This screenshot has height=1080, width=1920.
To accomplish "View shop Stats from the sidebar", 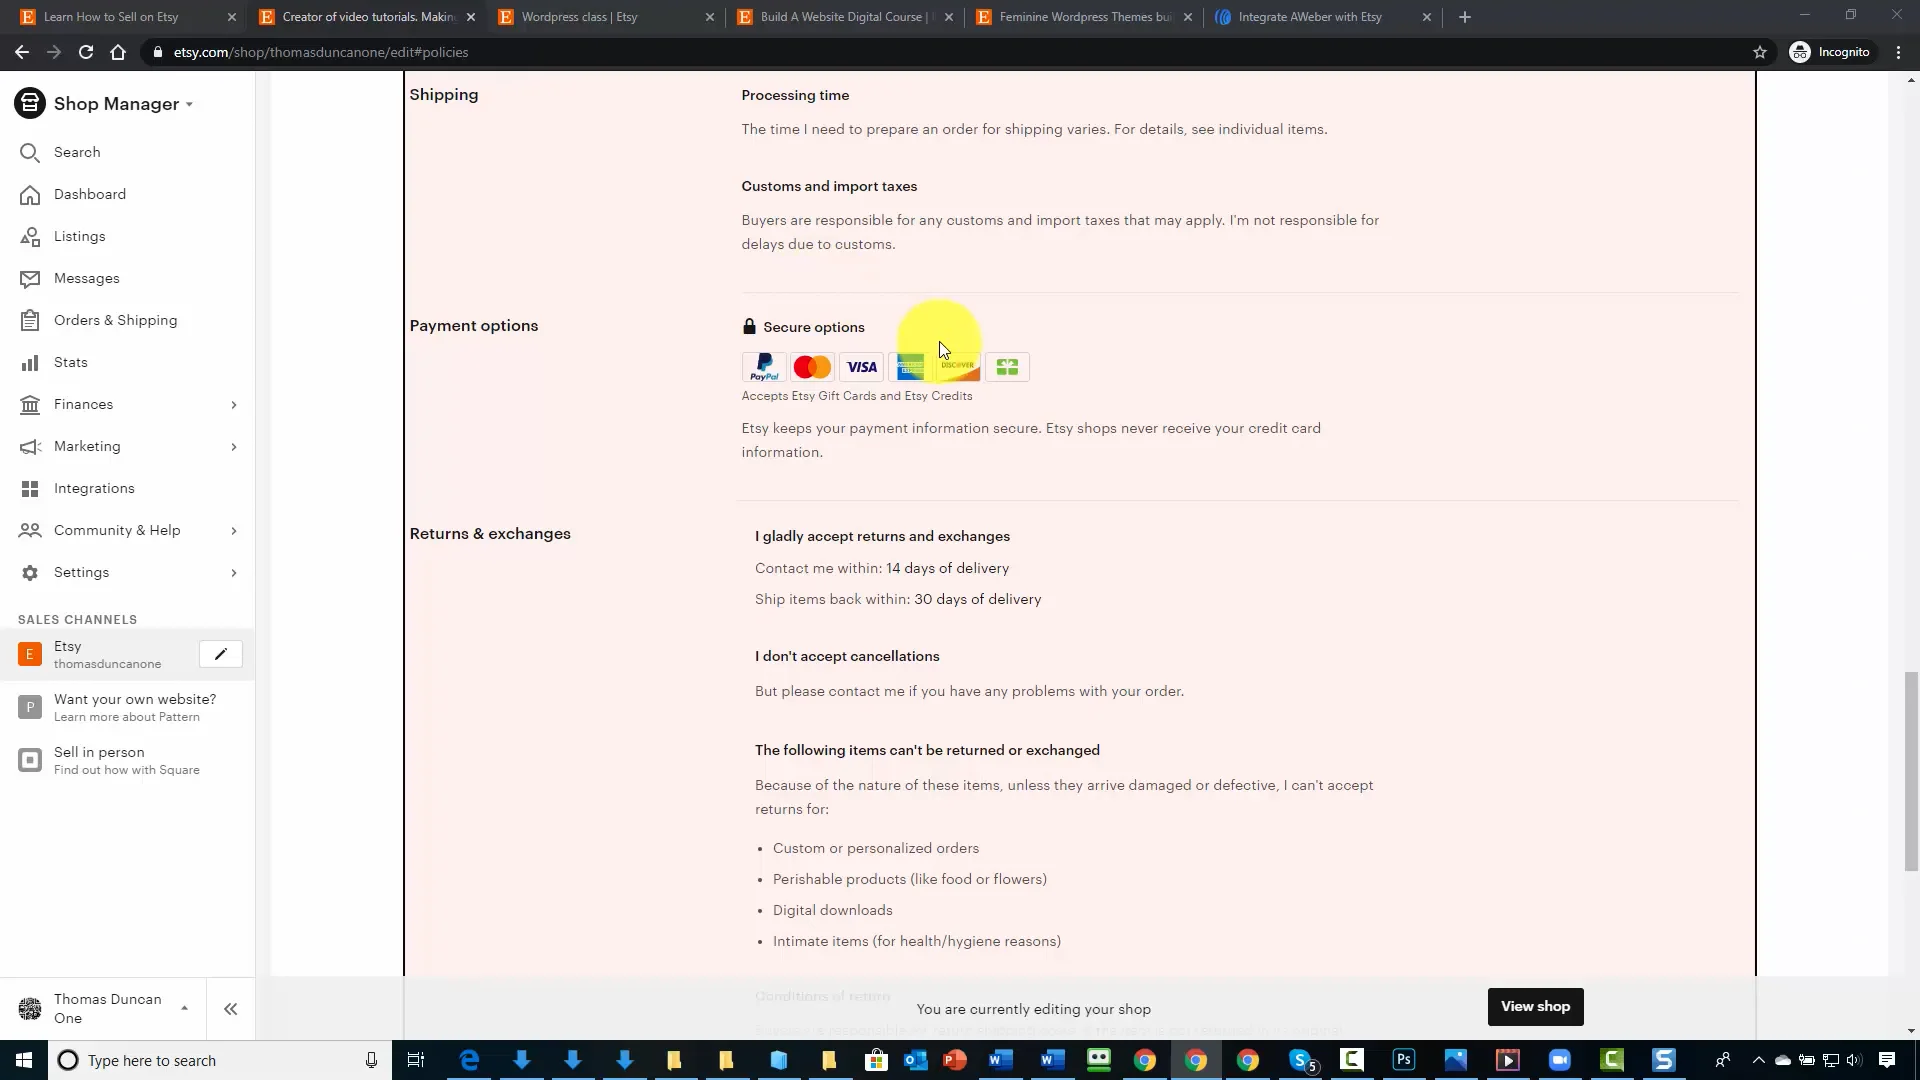I will tap(70, 362).
